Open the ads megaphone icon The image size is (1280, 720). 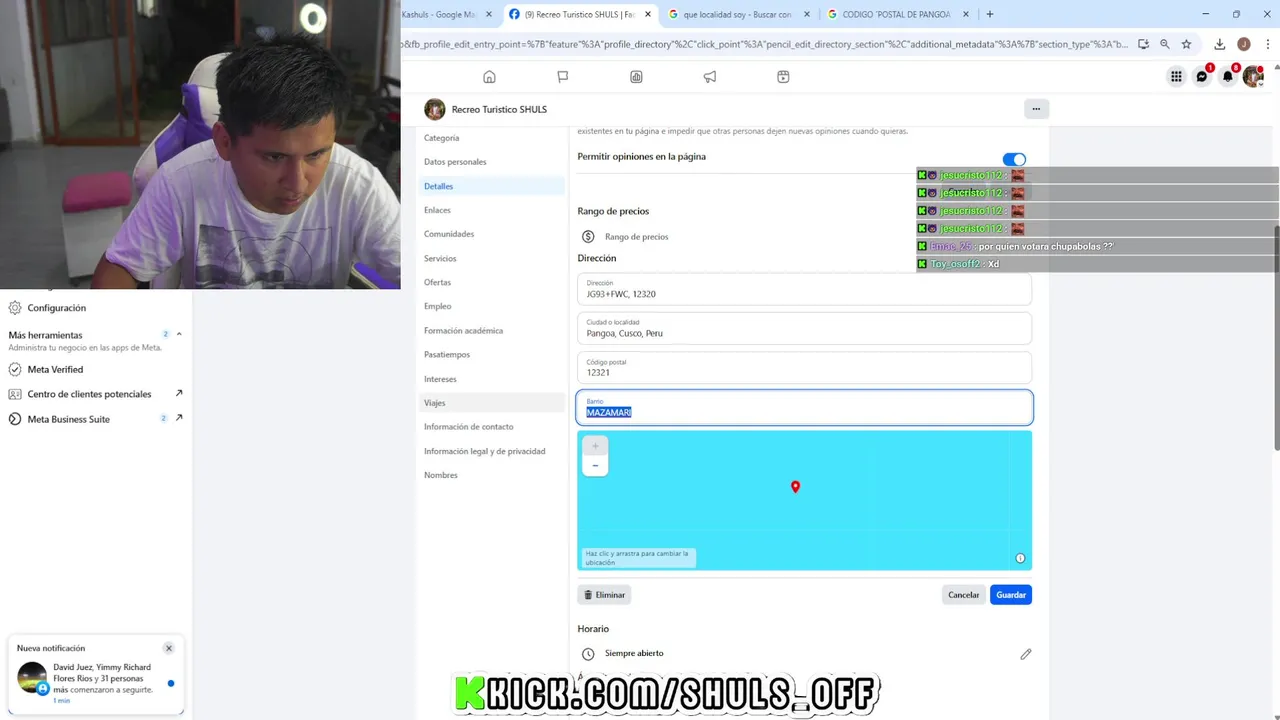710,77
